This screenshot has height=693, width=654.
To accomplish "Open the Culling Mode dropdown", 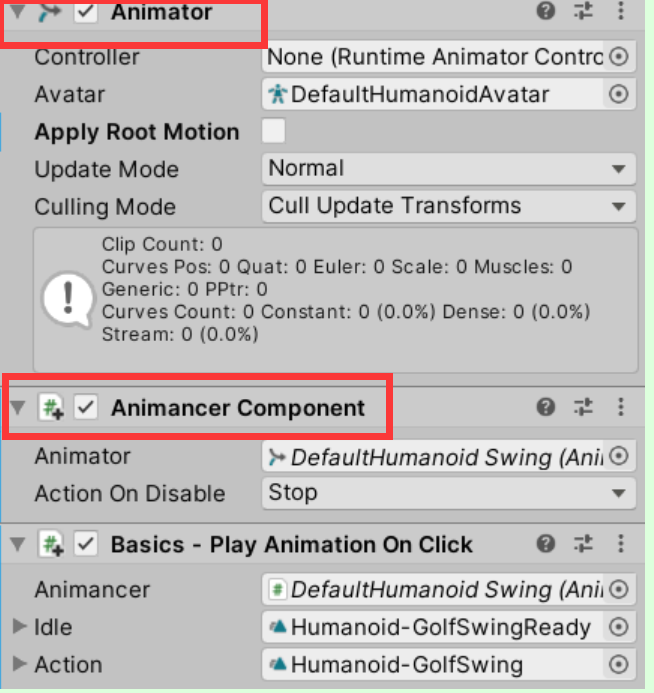I will 449,206.
